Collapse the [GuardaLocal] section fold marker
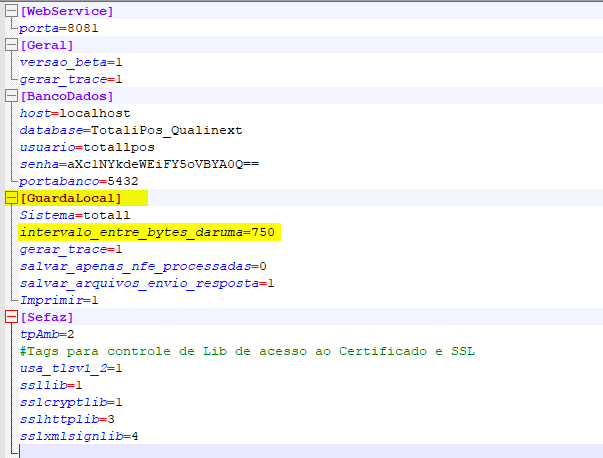The image size is (603, 458). 12,198
